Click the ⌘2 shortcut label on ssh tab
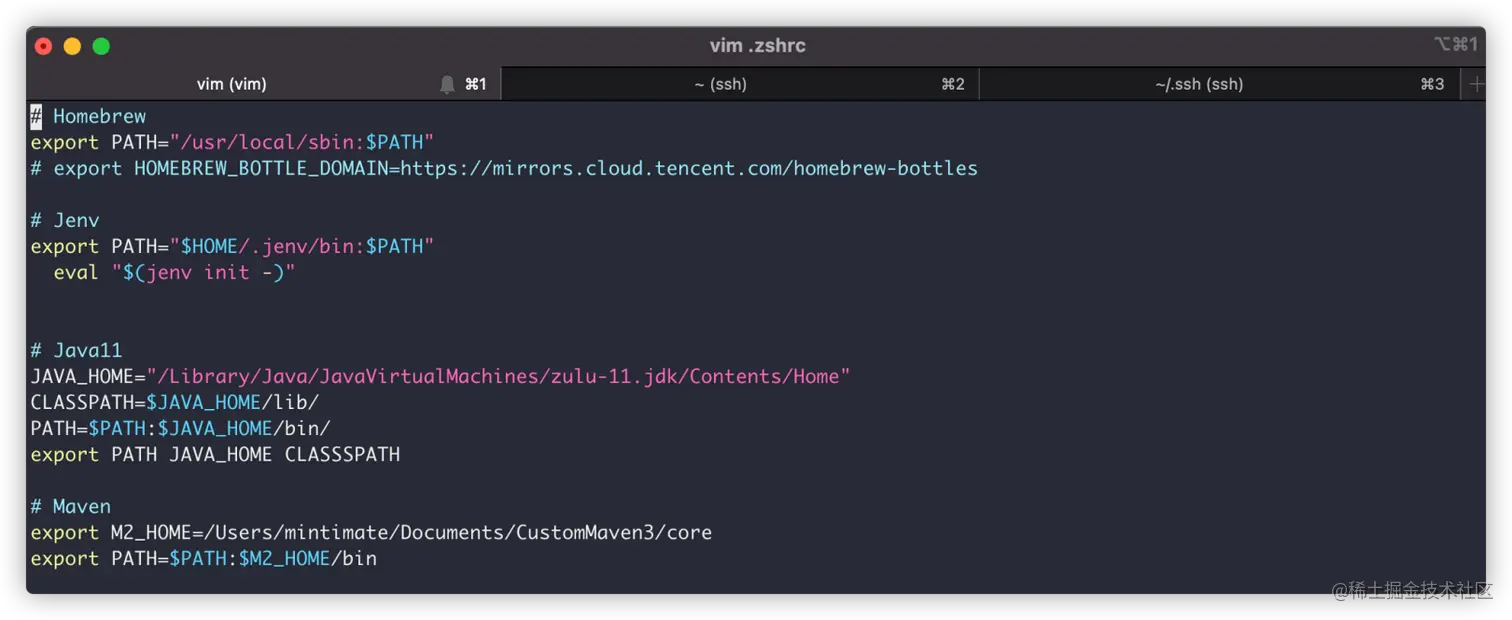 click(x=953, y=84)
